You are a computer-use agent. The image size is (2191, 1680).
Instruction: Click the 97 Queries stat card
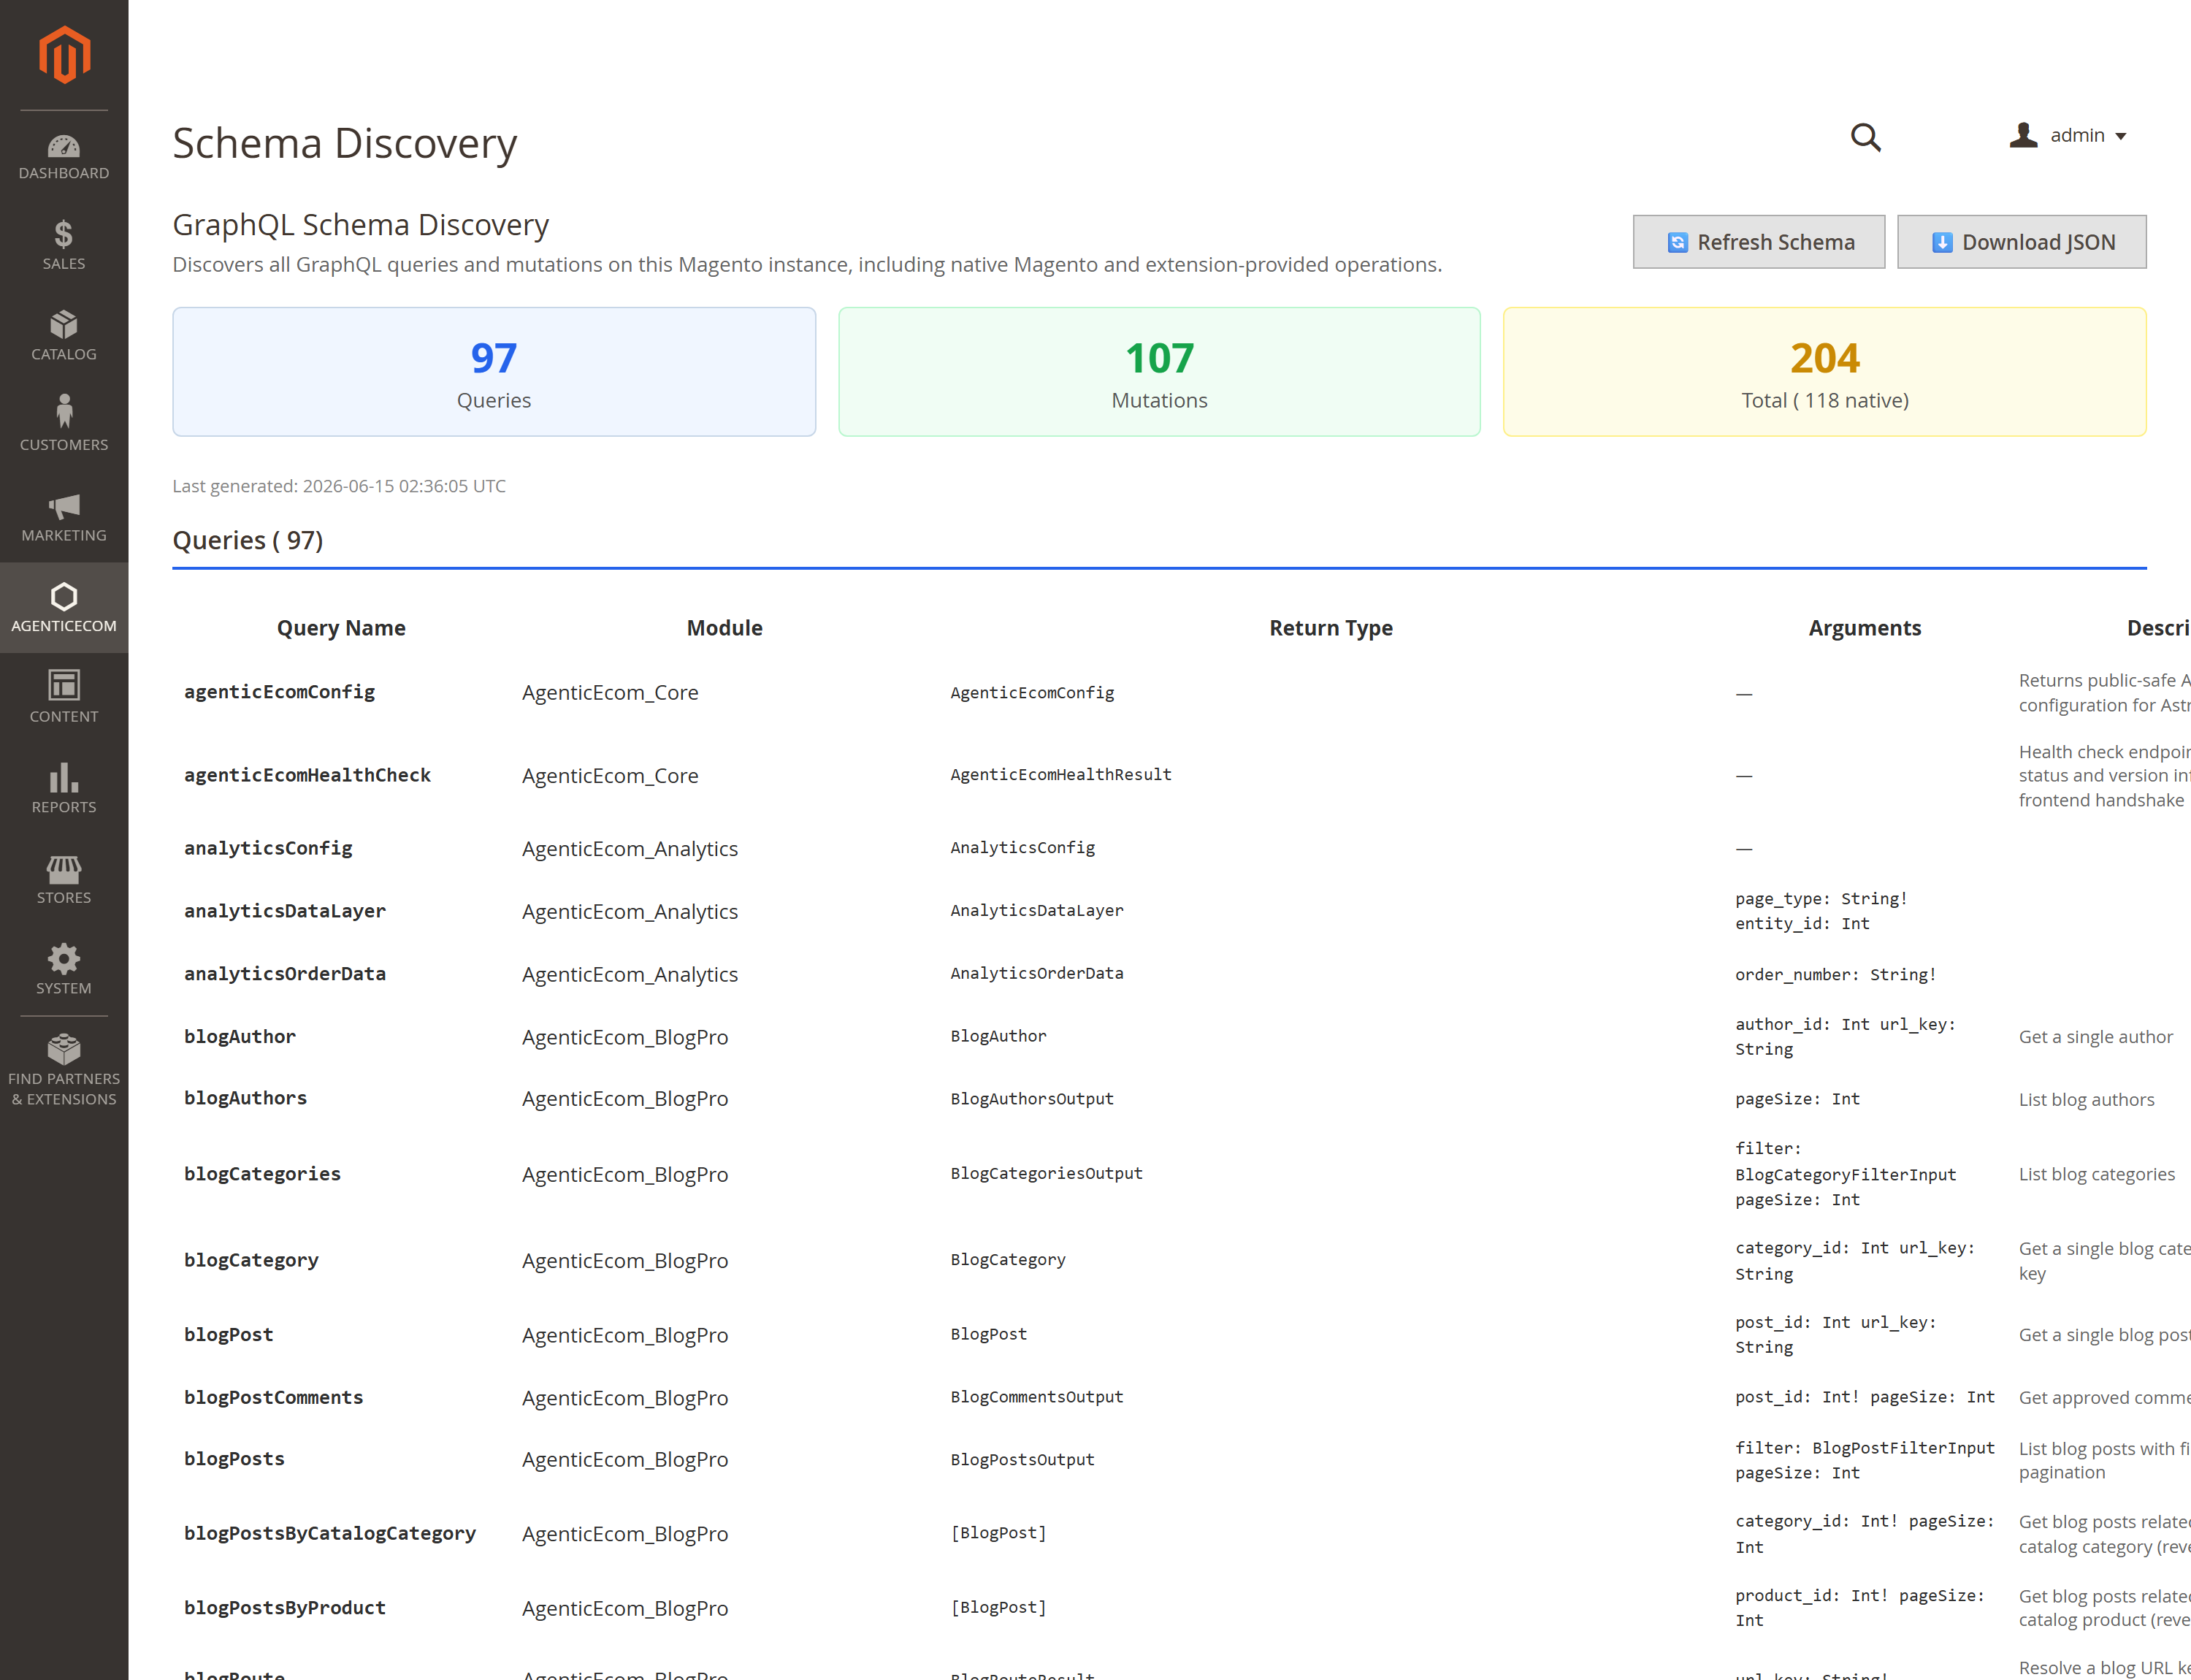click(x=494, y=372)
